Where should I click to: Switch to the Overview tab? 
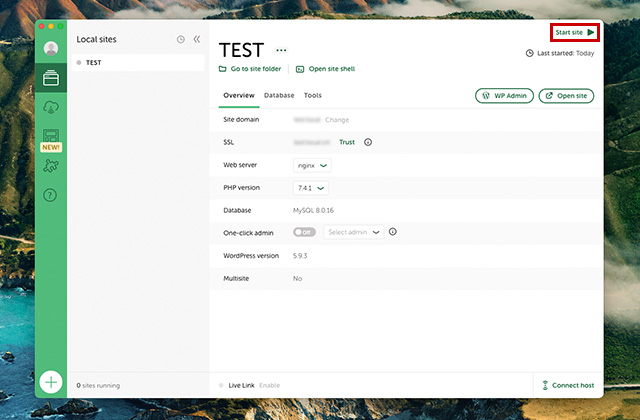239,96
